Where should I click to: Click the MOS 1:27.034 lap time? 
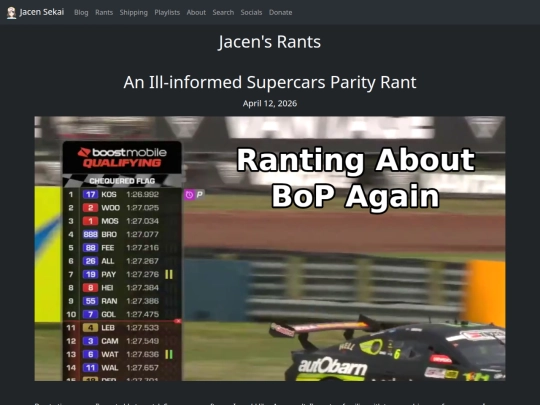pyautogui.click(x=142, y=221)
